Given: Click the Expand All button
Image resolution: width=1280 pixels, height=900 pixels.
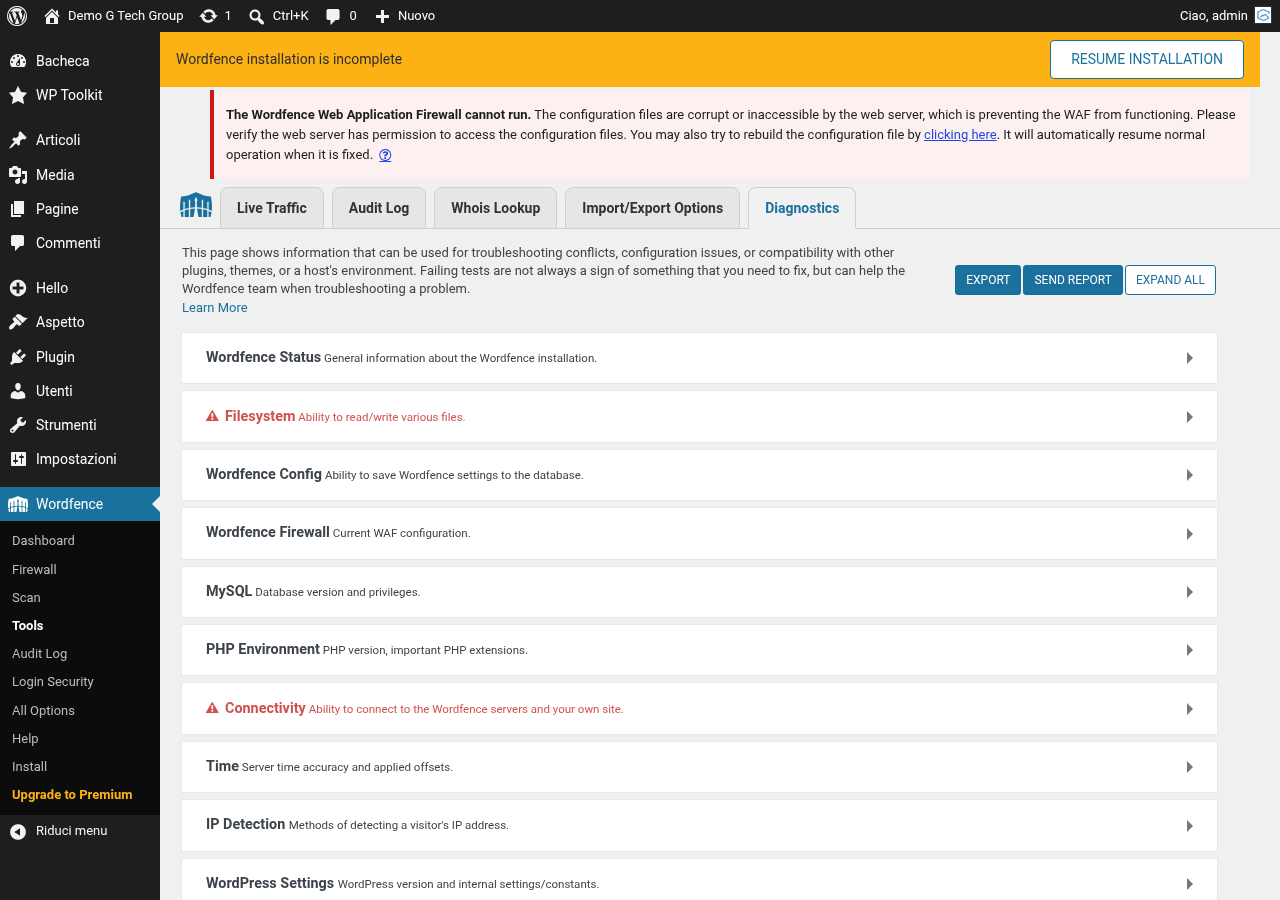Looking at the screenshot, I should [x=1170, y=280].
